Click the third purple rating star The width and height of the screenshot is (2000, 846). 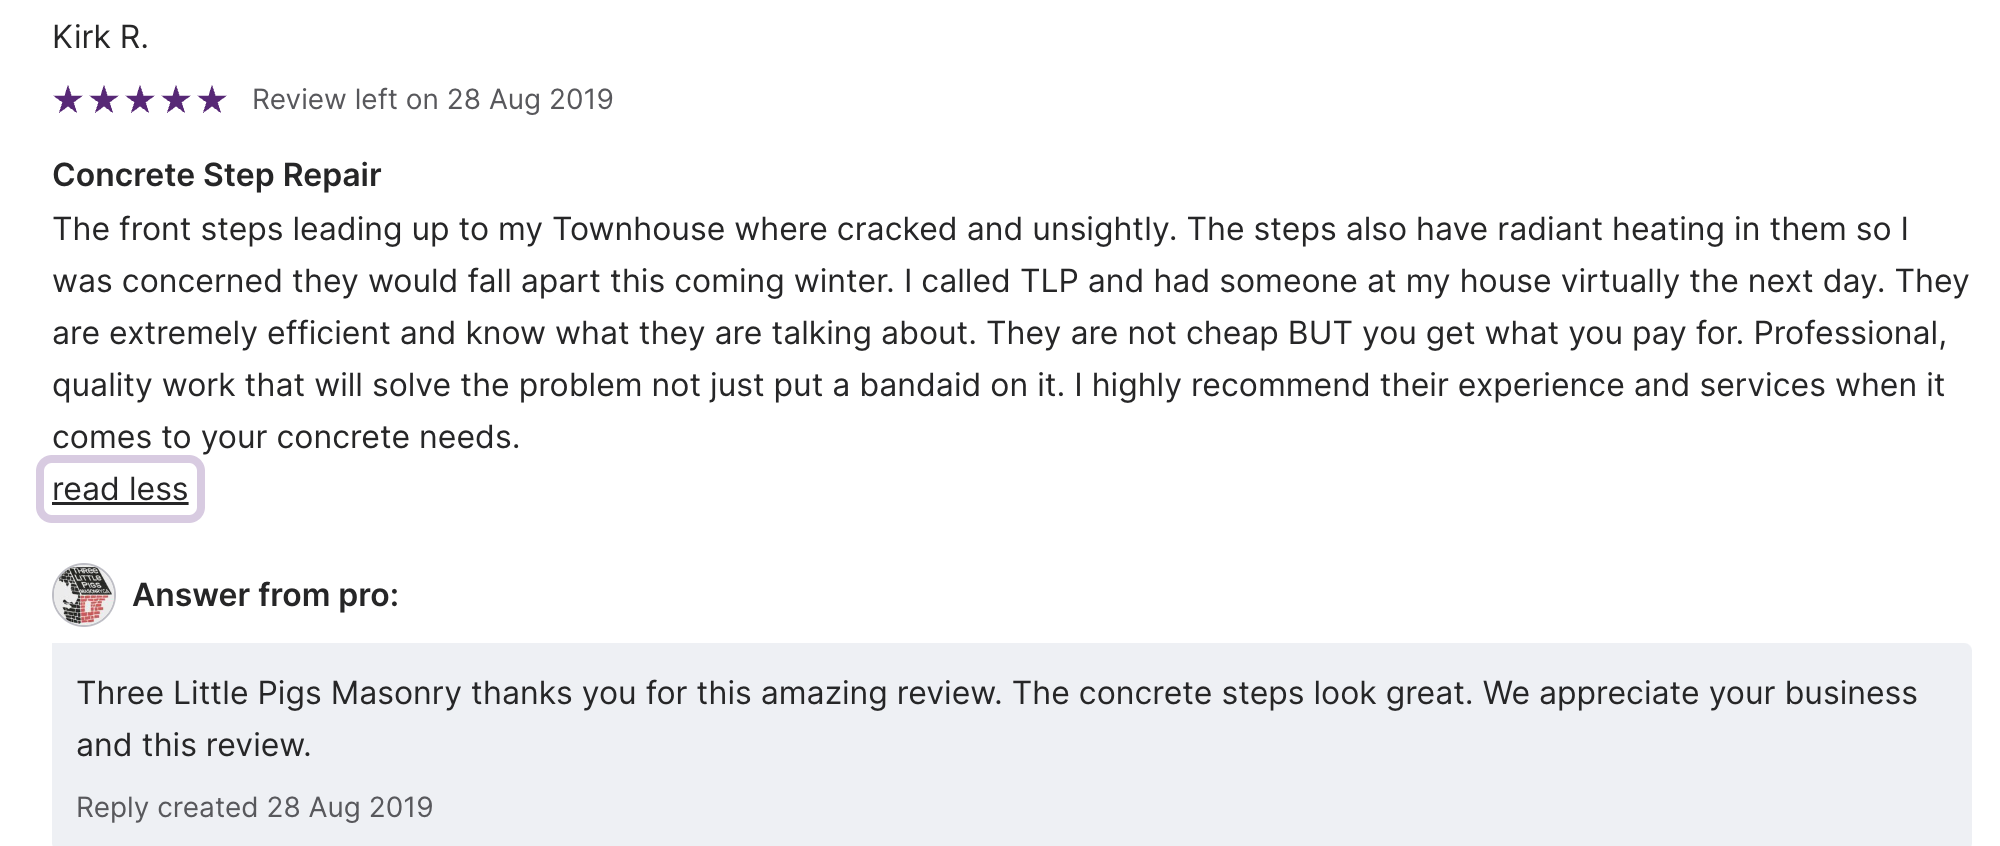tap(140, 100)
